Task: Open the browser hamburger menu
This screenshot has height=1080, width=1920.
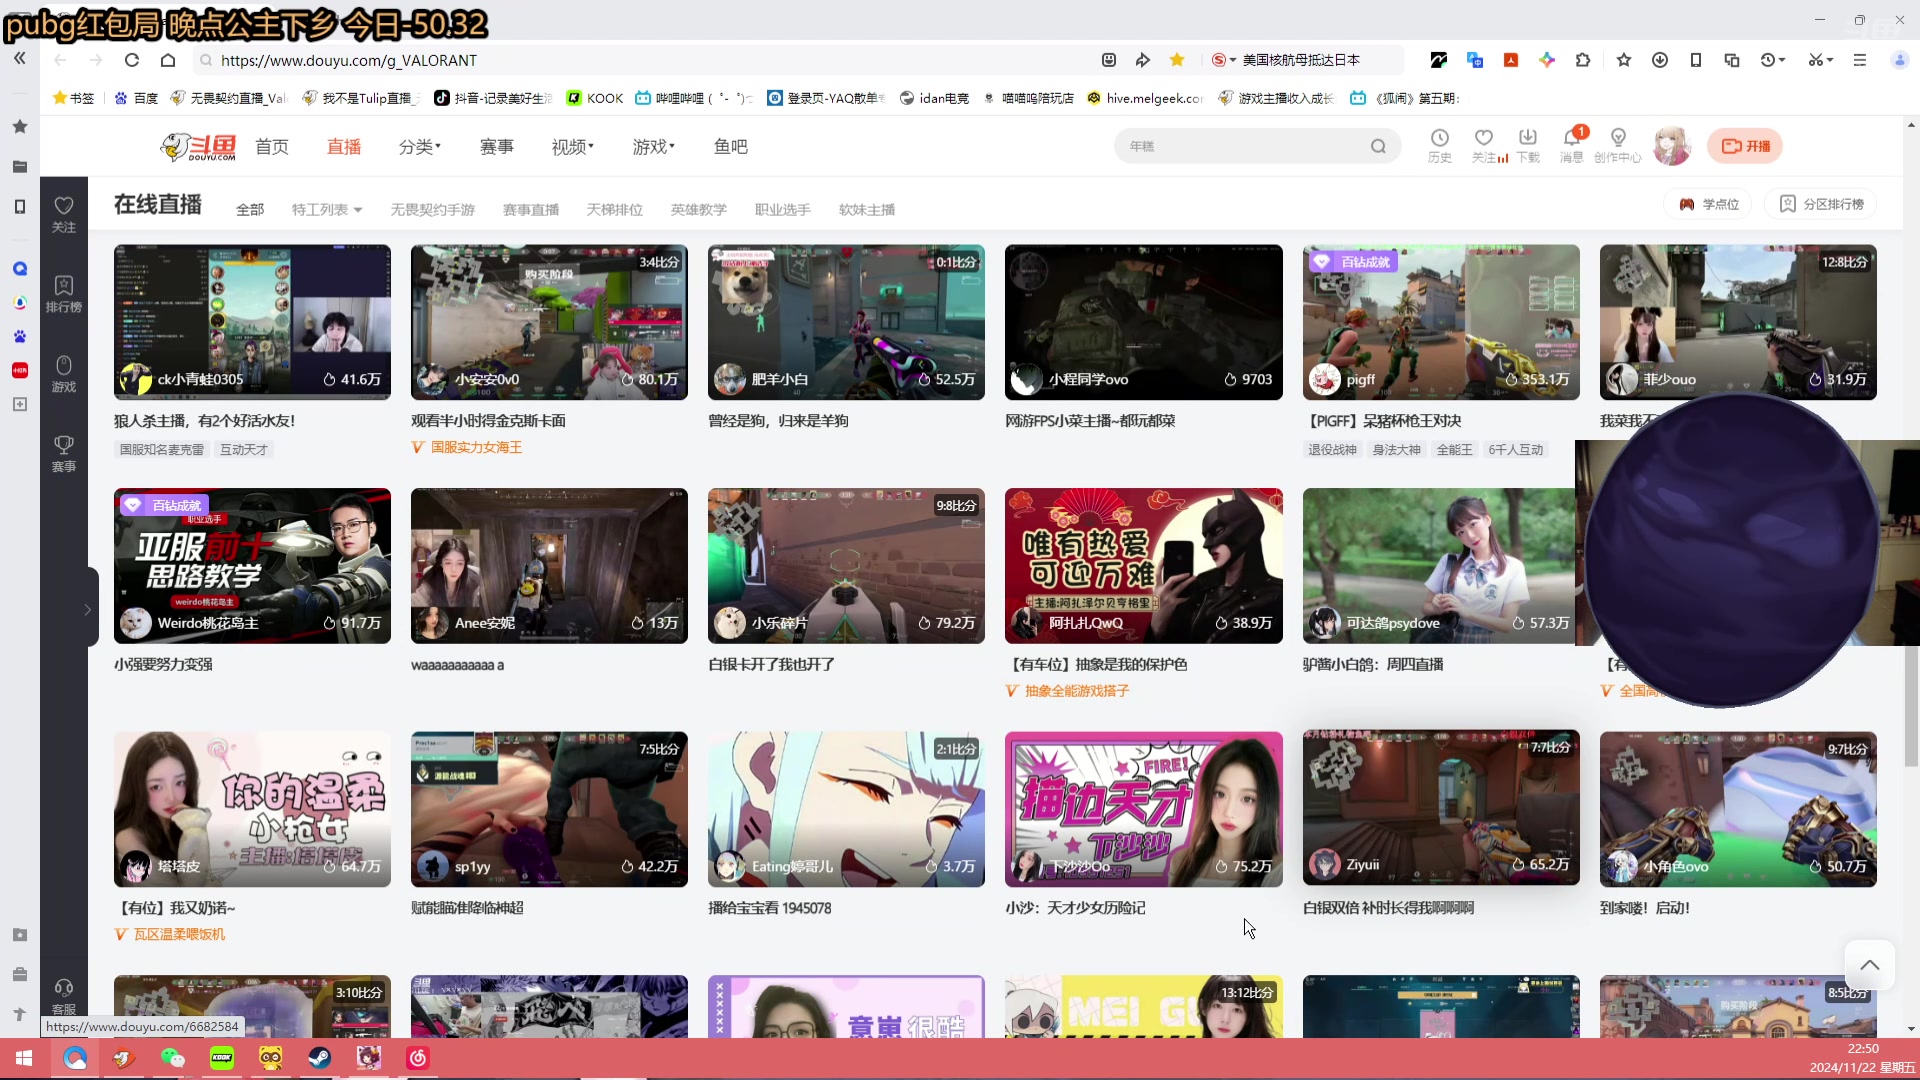Action: coord(1860,60)
